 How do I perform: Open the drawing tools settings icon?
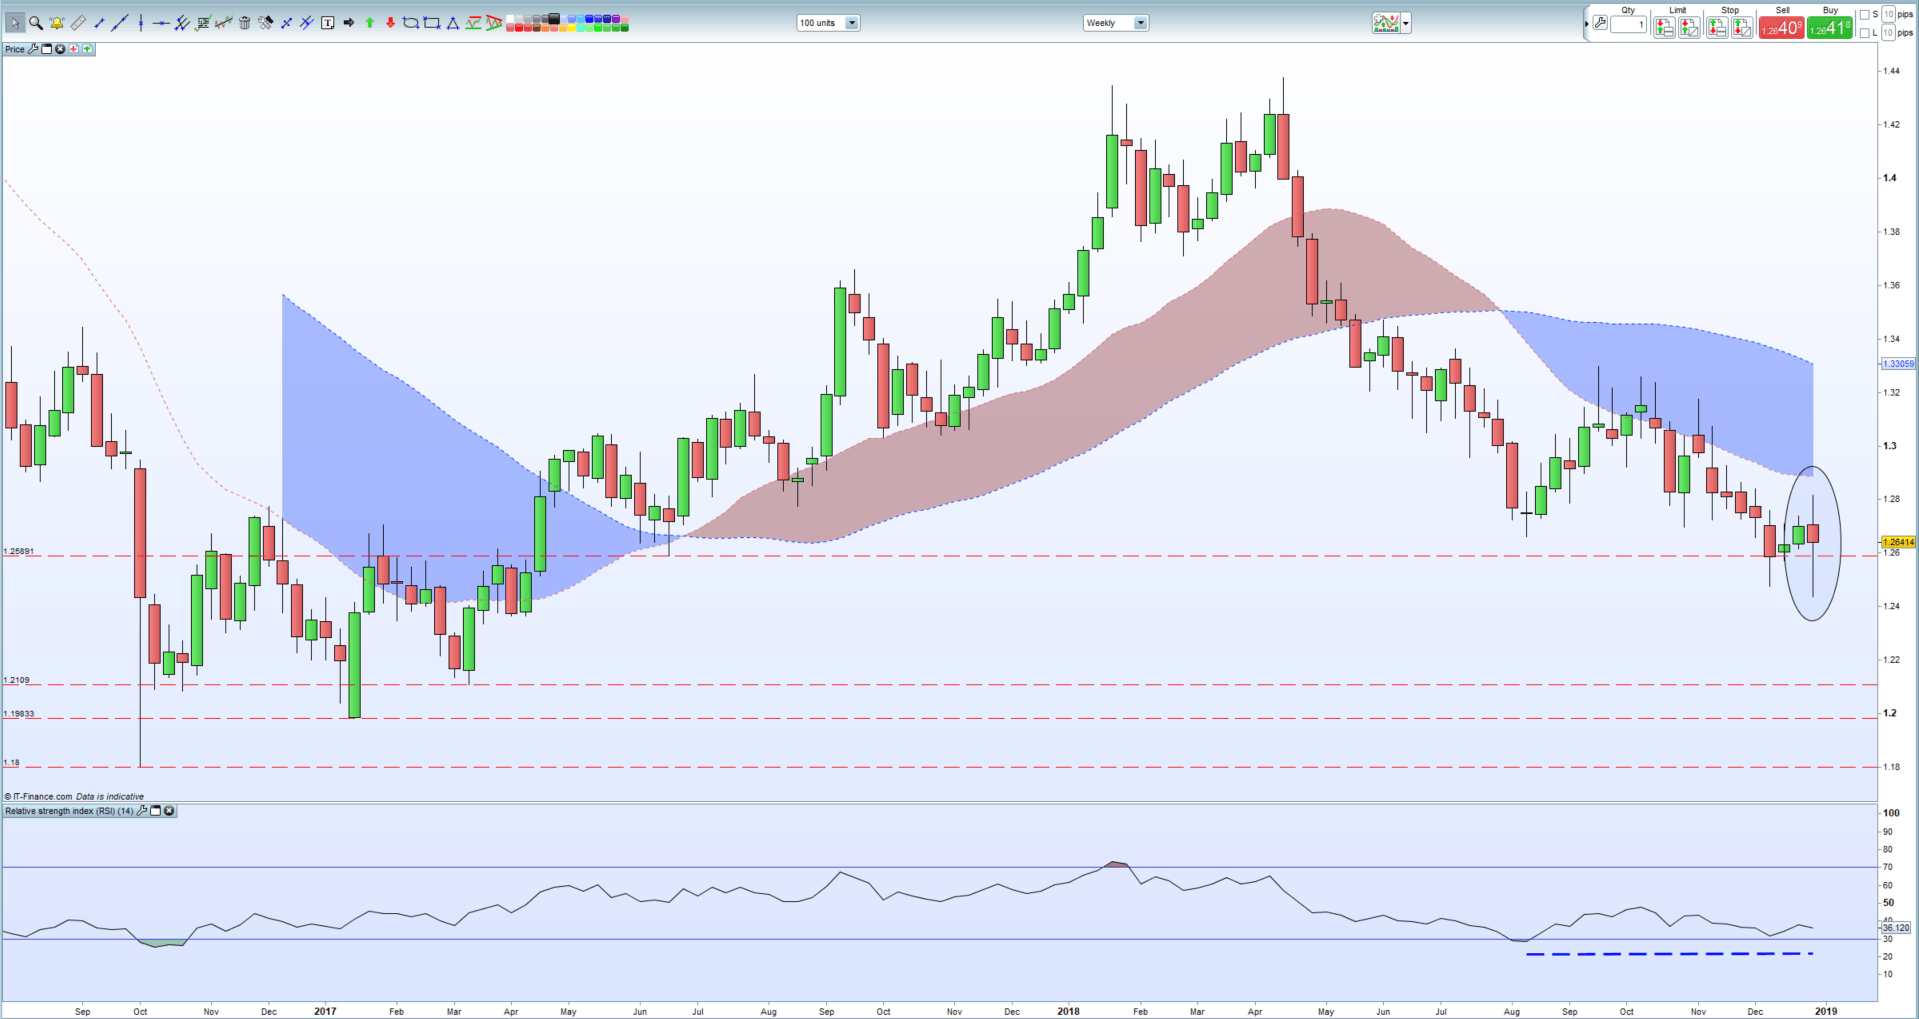(x=266, y=23)
